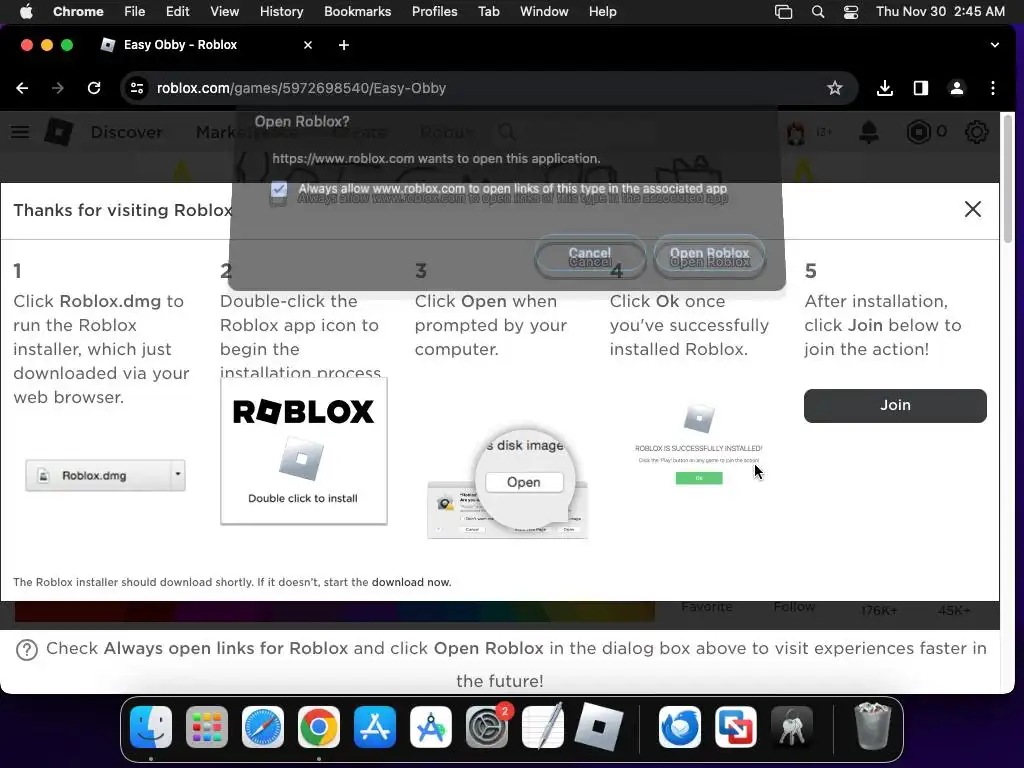Click the download now link
The width and height of the screenshot is (1024, 768).
(x=411, y=583)
